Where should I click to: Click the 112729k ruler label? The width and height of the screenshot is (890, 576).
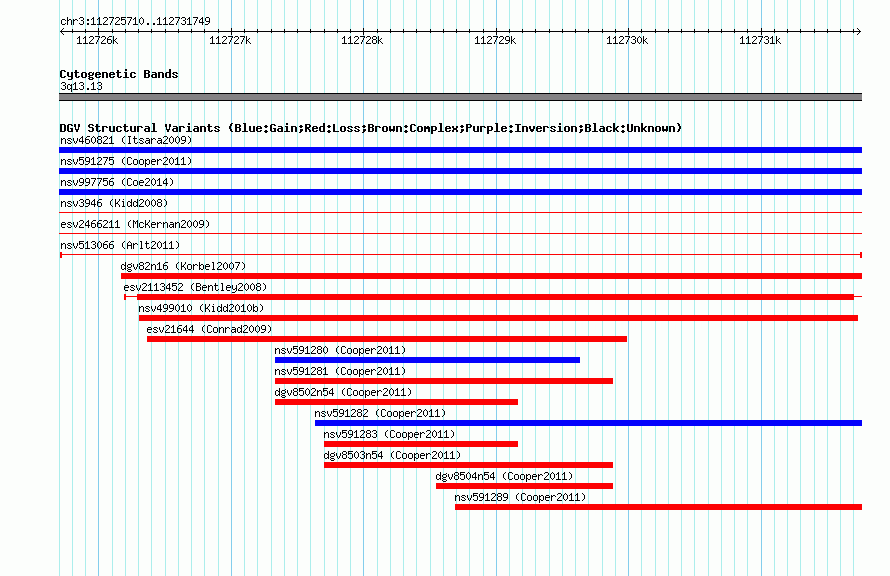click(x=495, y=41)
